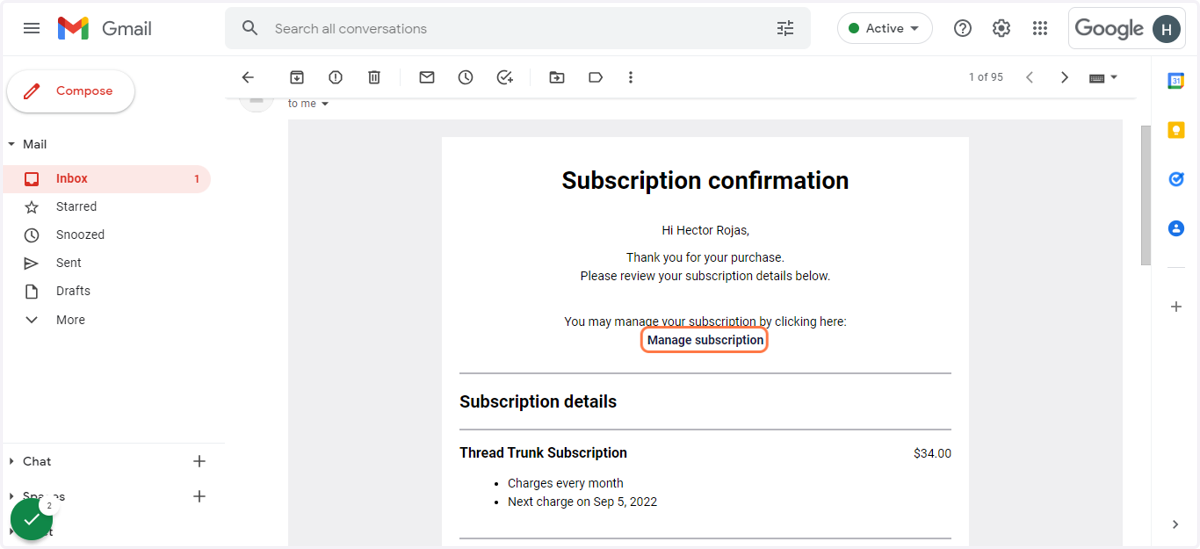Open the Google account avatar H
The image size is (1200, 549).
coord(1166,28)
